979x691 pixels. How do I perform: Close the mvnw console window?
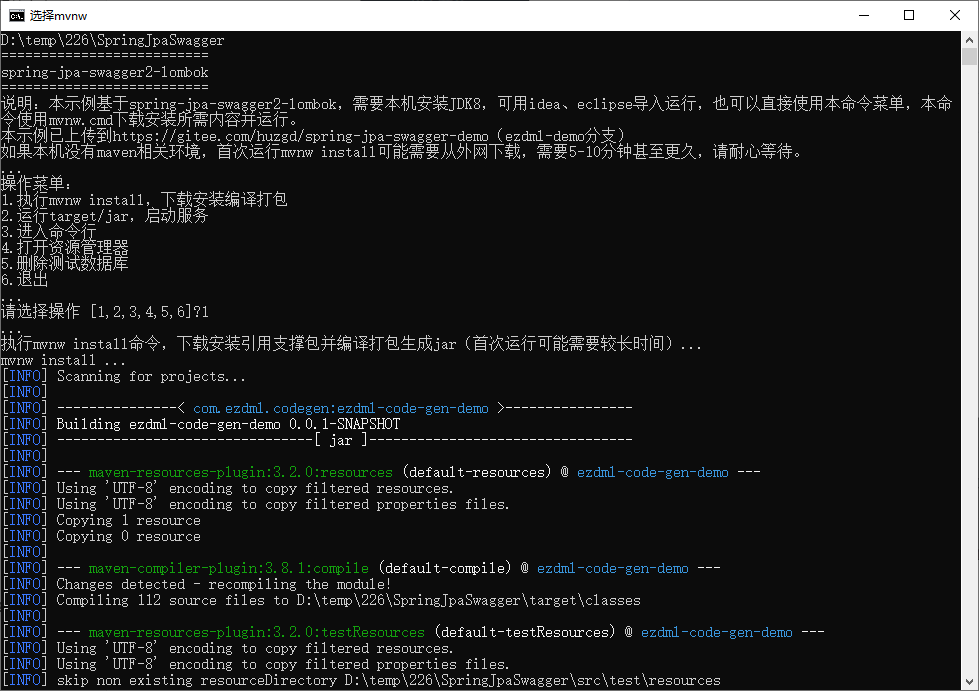(x=955, y=15)
